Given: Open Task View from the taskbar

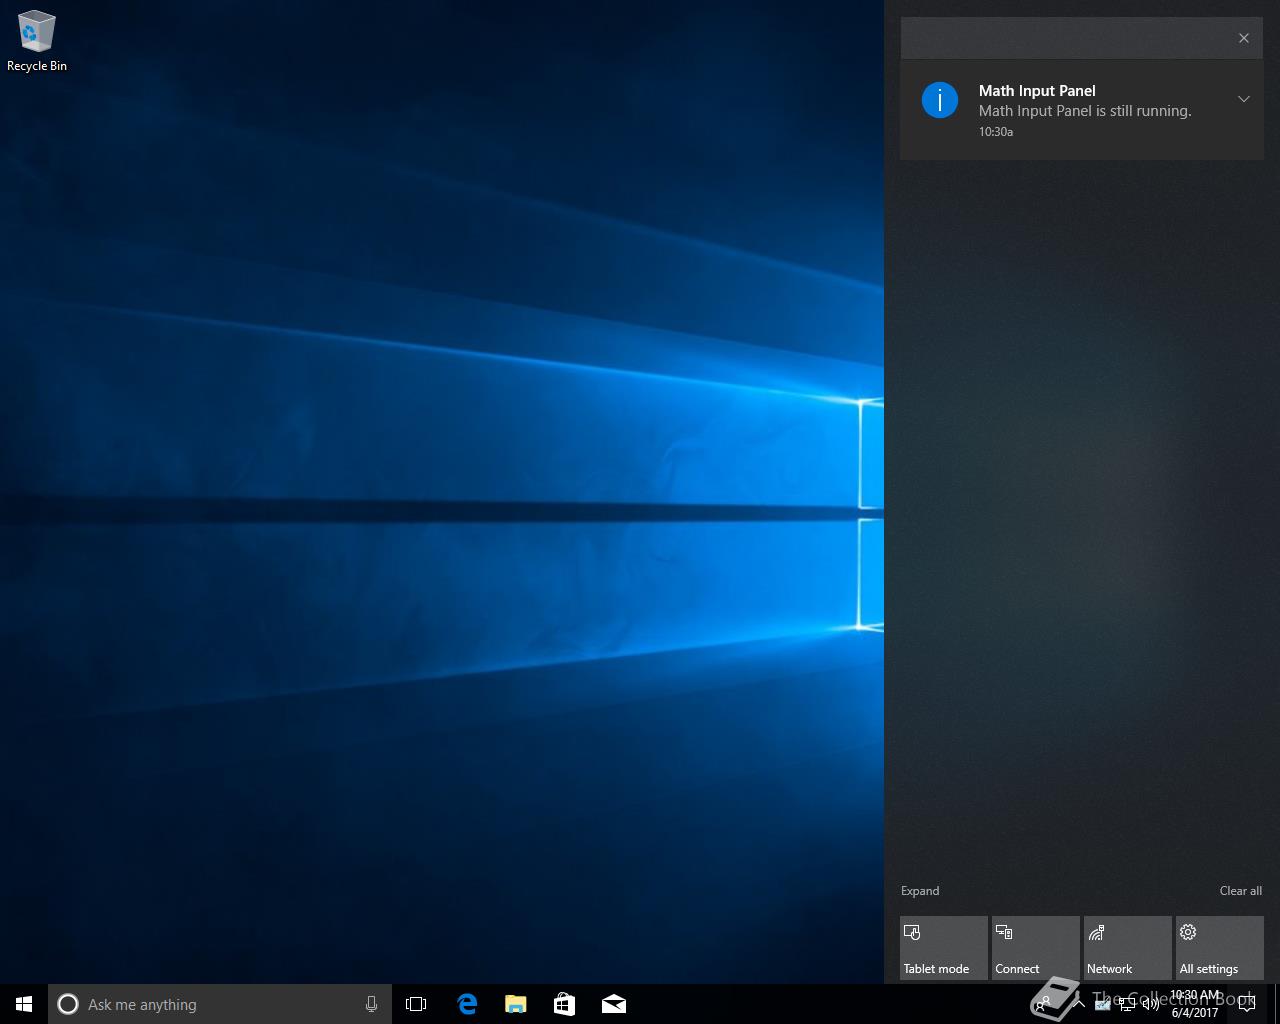Looking at the screenshot, I should coord(416,1004).
